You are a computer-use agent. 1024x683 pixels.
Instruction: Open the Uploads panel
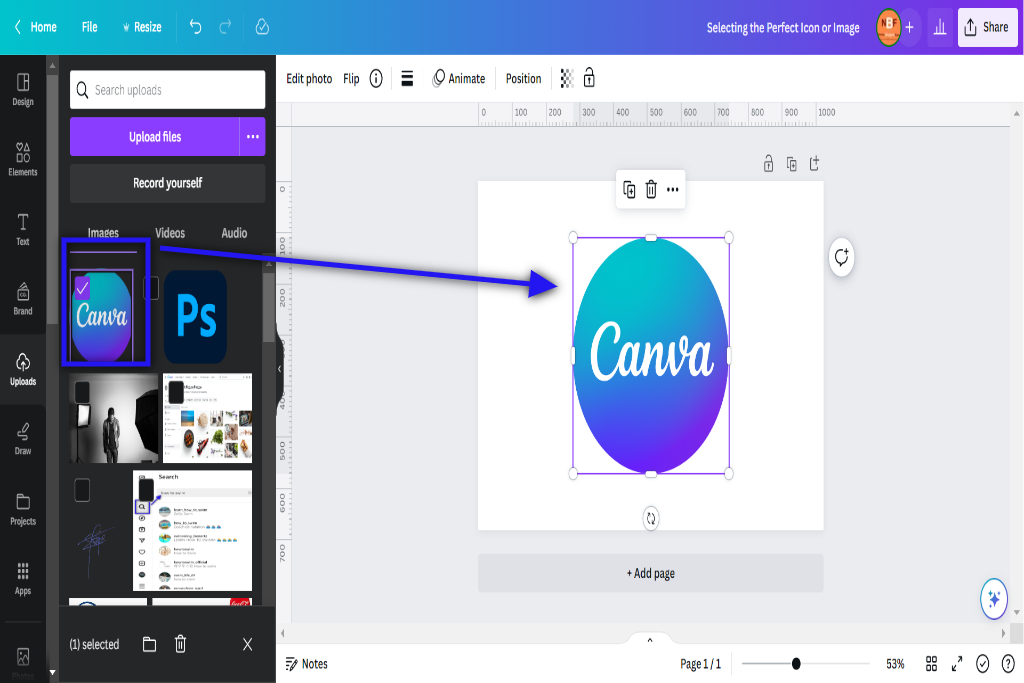23,369
